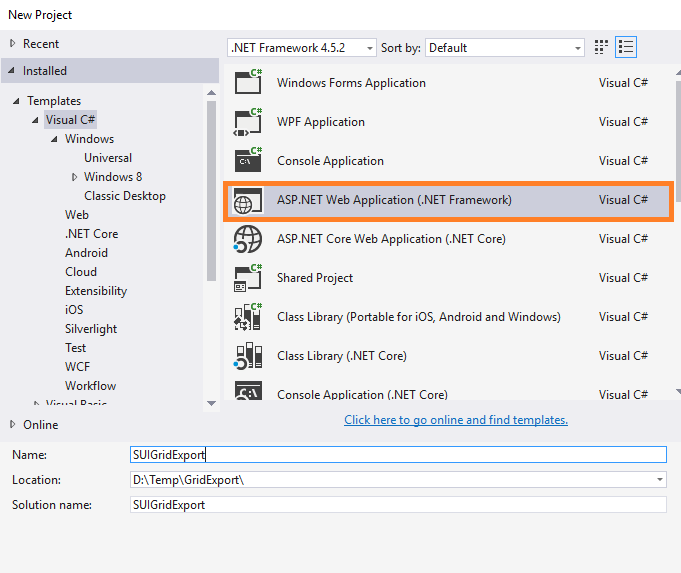Switch to small icons view
Viewport: 681px width, 573px height.
601,47
